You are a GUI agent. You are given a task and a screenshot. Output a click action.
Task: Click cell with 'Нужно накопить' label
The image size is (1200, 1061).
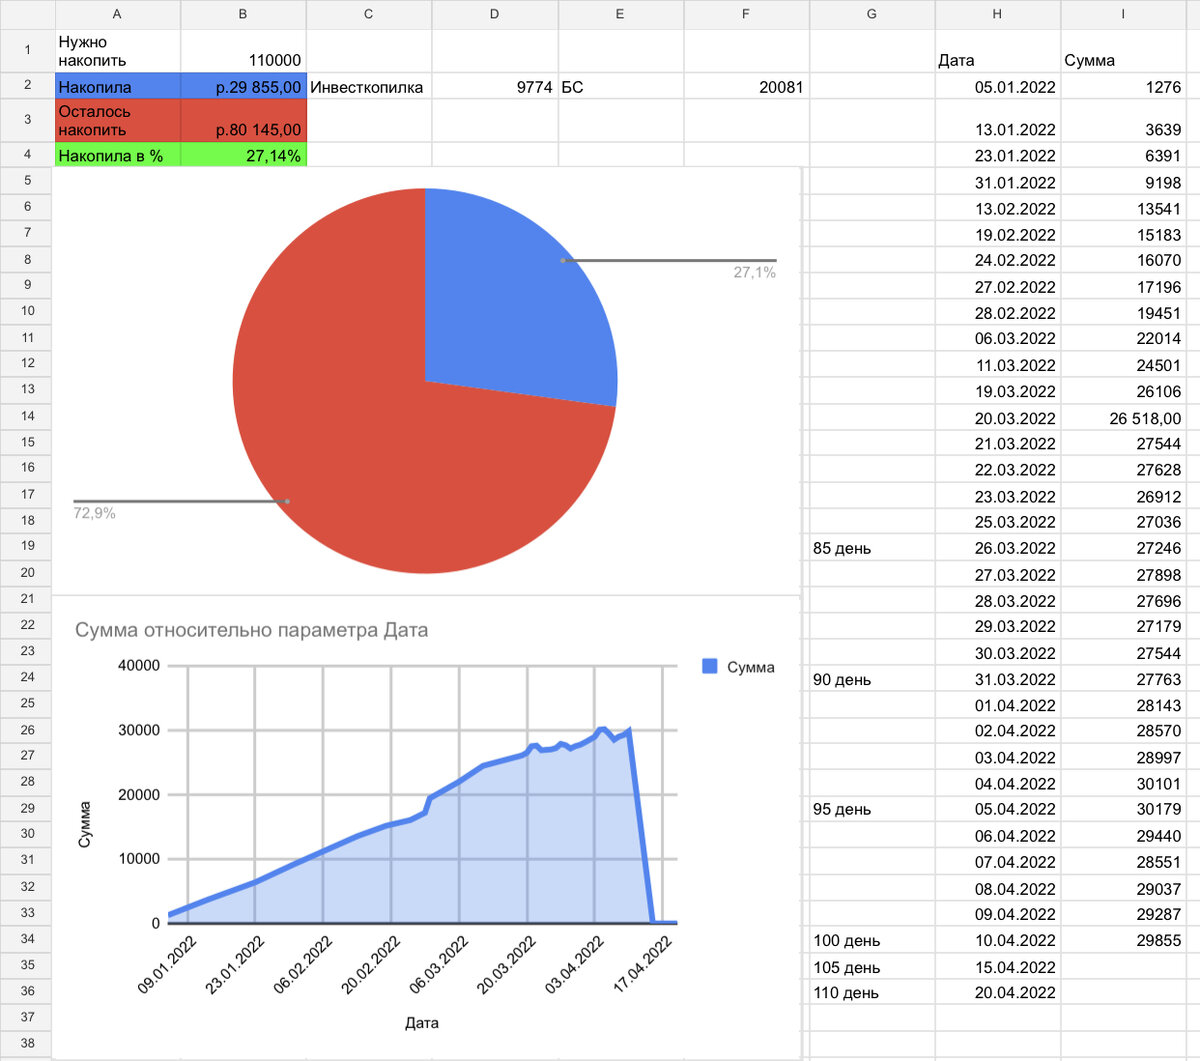click(x=118, y=51)
